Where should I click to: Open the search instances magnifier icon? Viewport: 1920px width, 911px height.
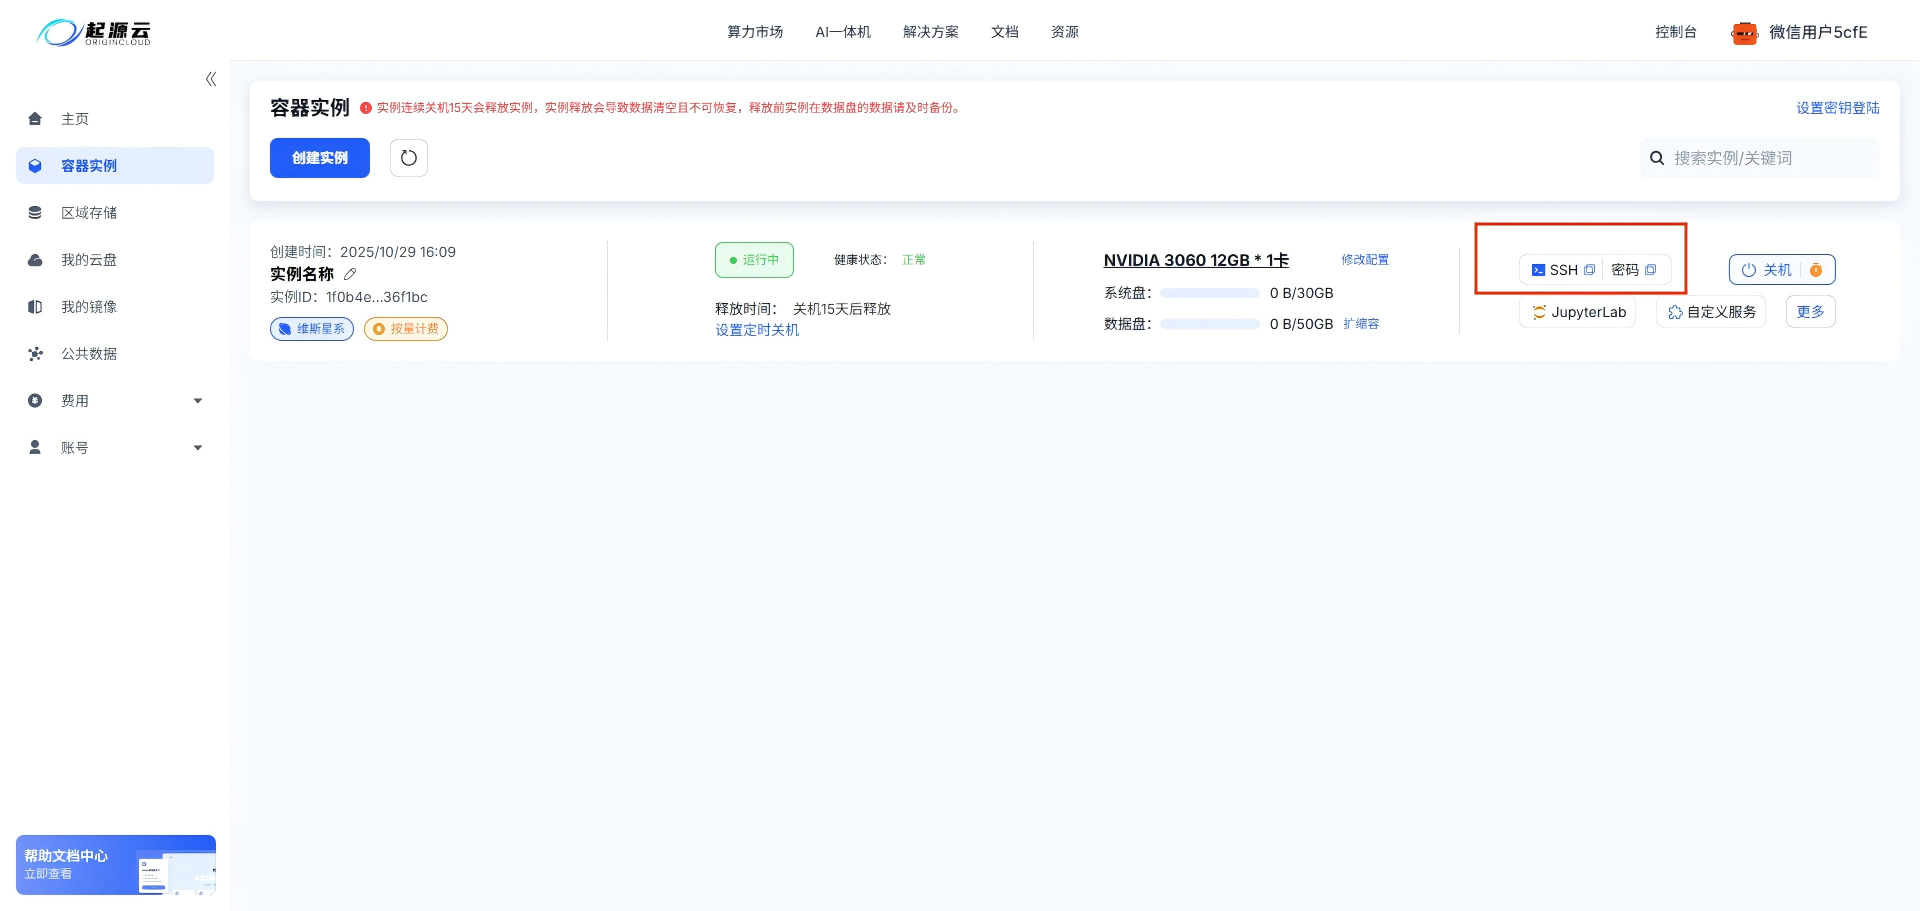[1658, 157]
